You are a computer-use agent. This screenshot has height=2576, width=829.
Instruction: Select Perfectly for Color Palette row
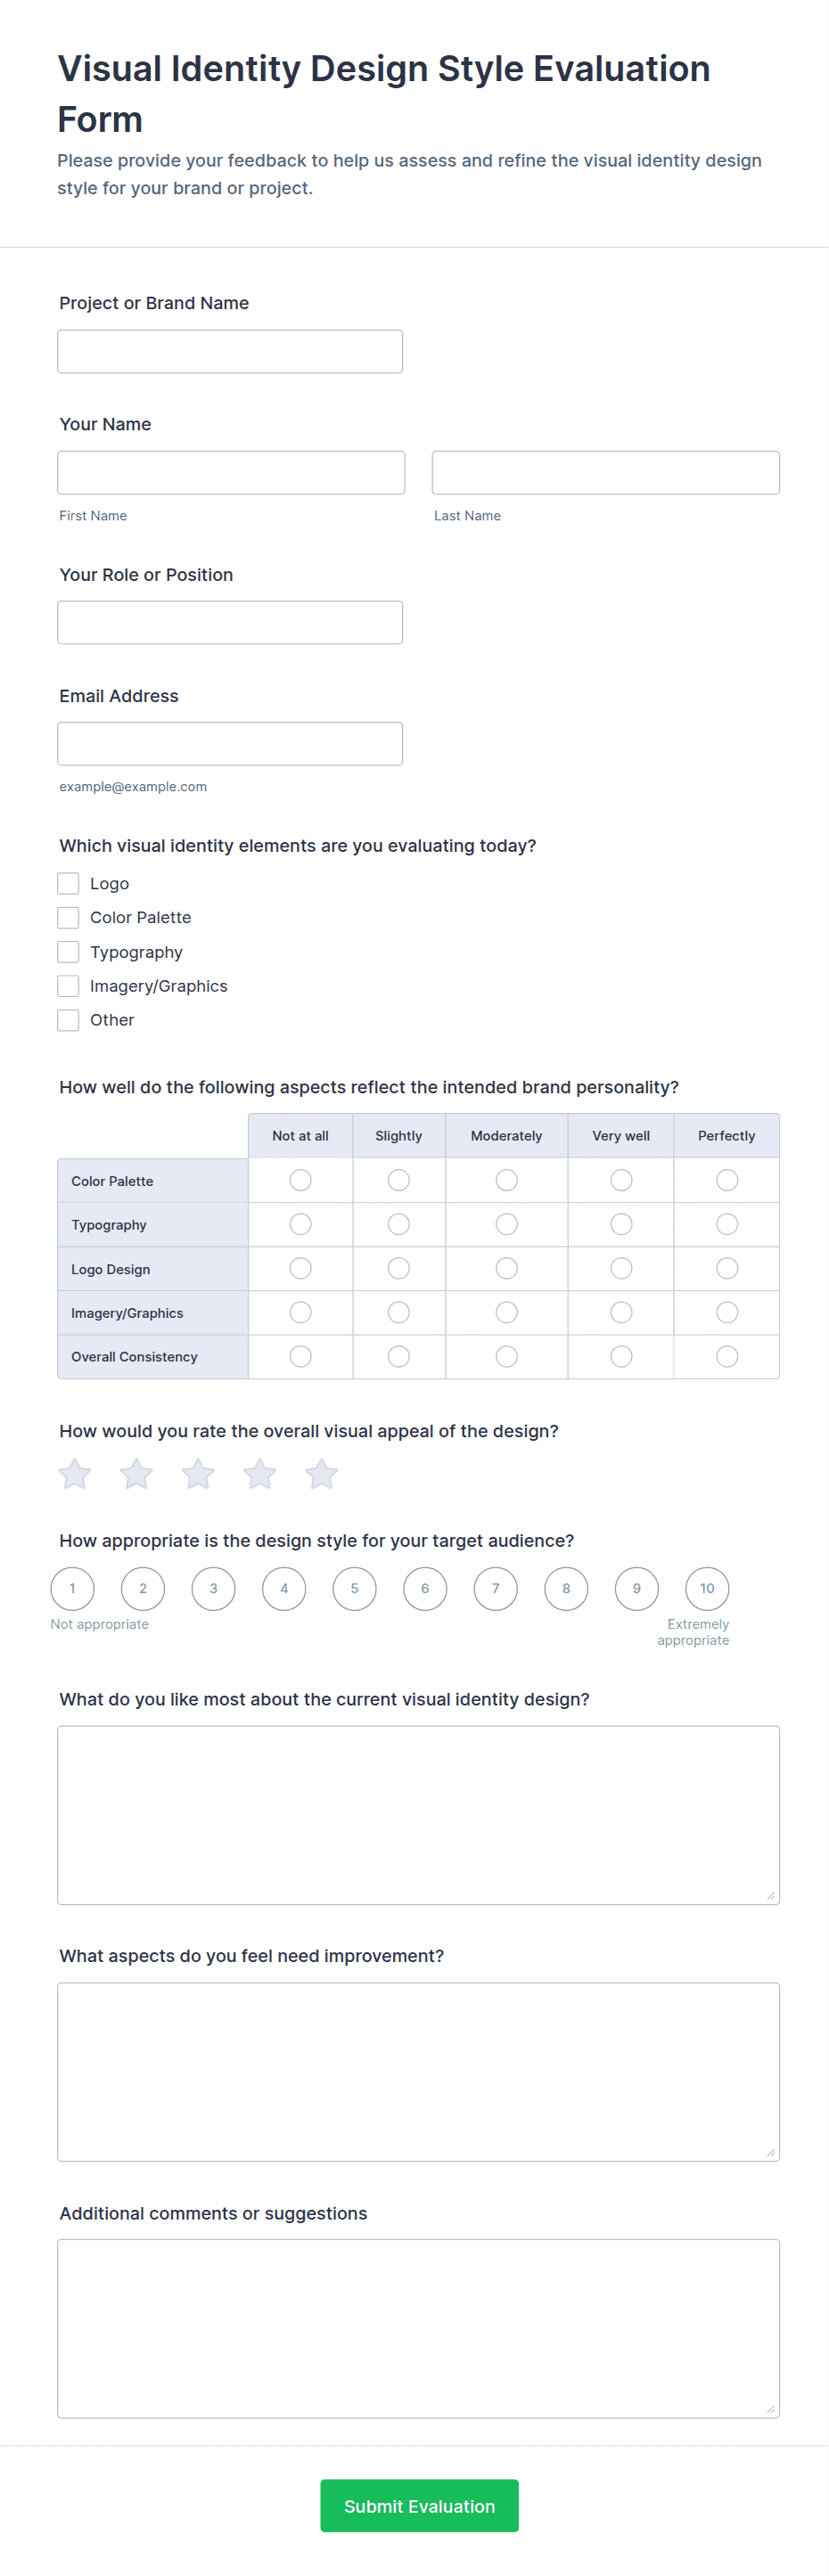[x=727, y=1181]
